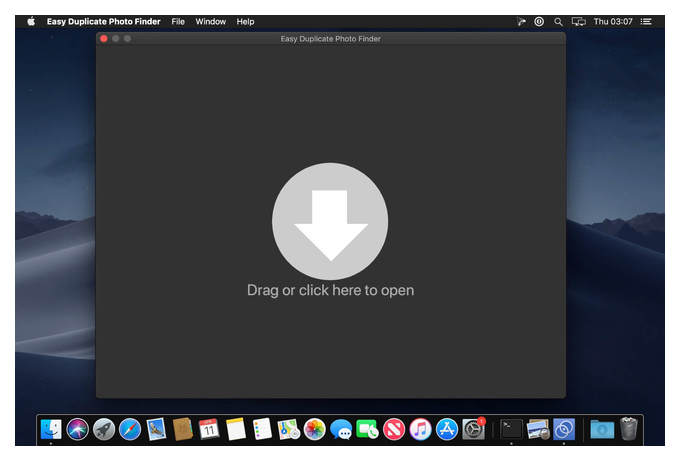Open Notes from the Dock
This screenshot has height=461, width=680.
point(235,429)
